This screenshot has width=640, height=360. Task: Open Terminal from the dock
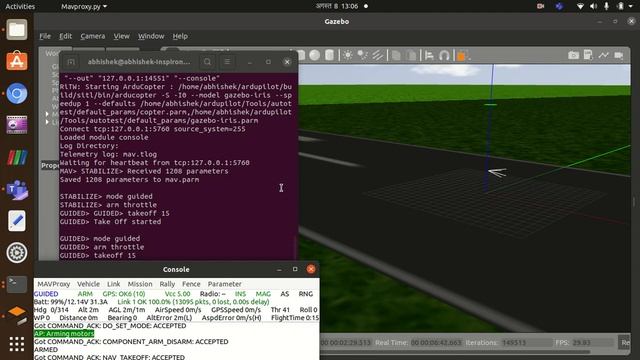pos(17,284)
